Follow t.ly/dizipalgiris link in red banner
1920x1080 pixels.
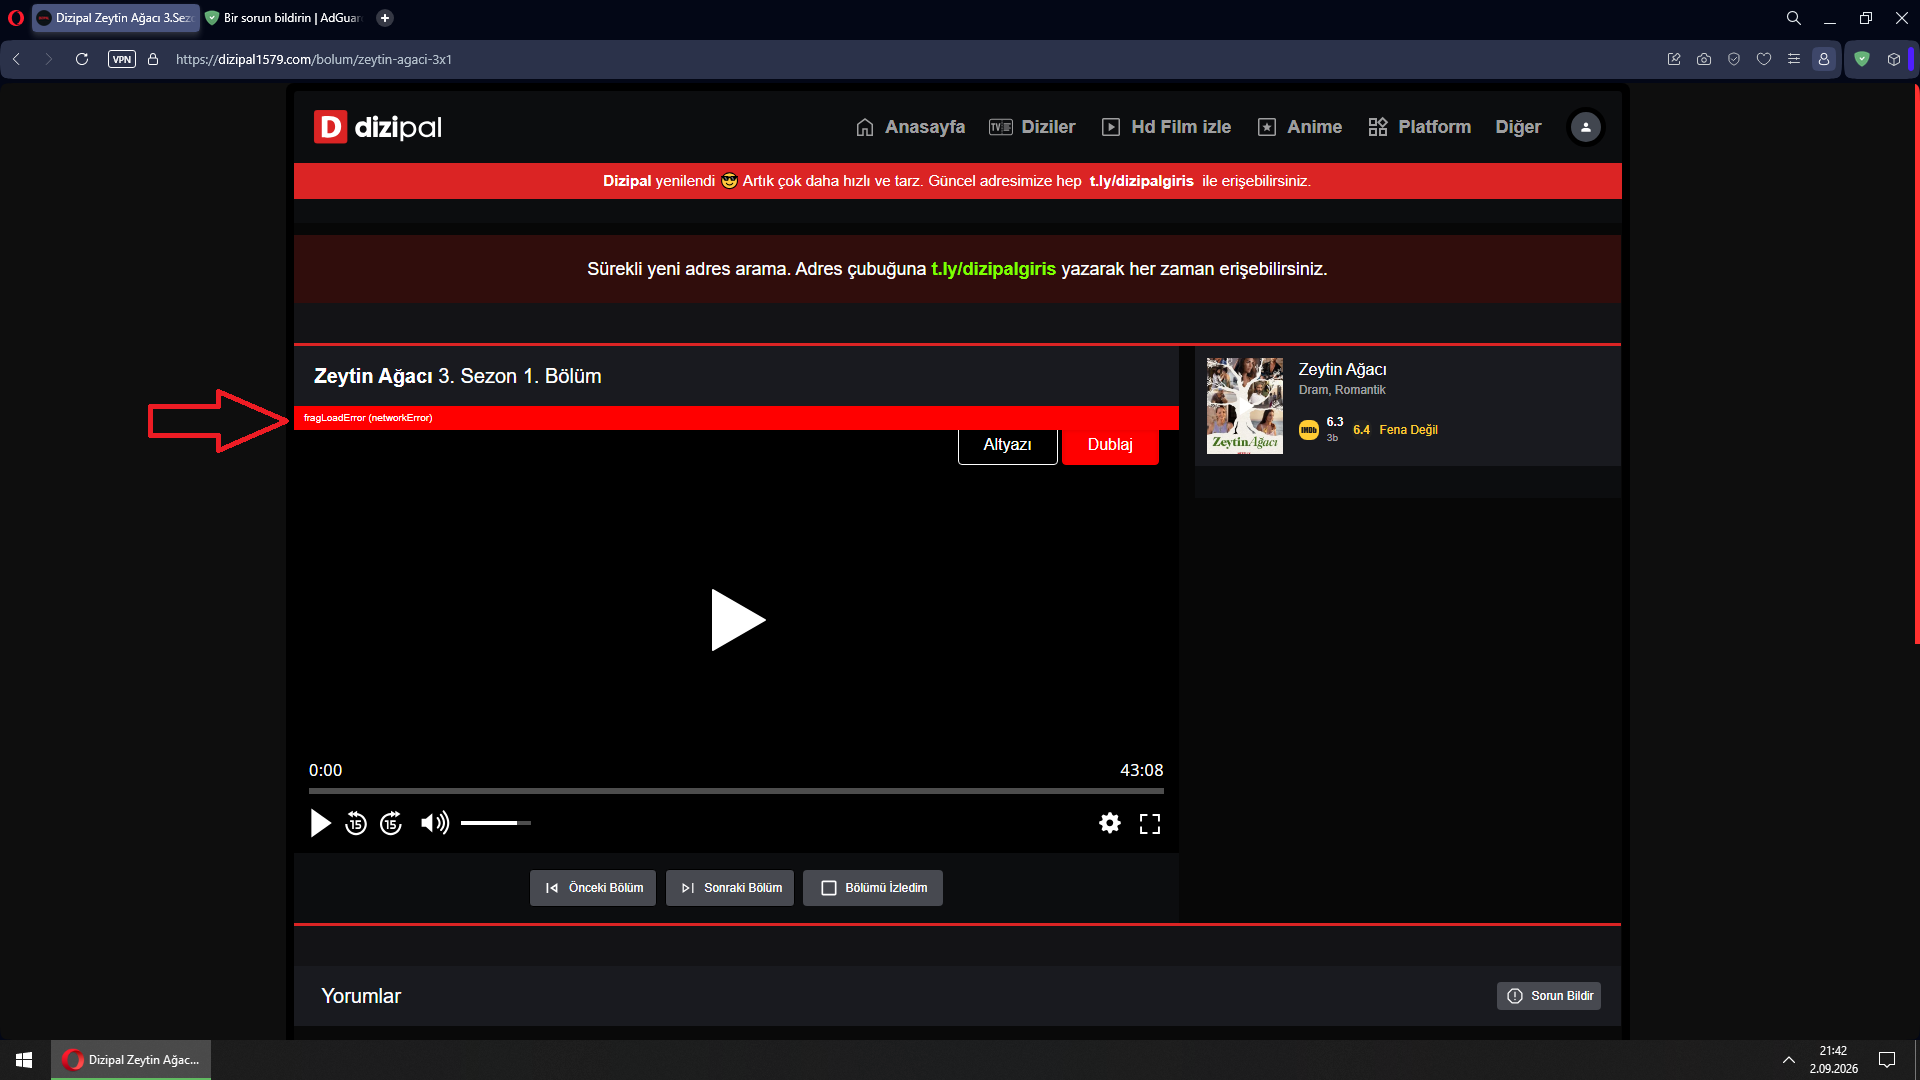pyautogui.click(x=1141, y=181)
